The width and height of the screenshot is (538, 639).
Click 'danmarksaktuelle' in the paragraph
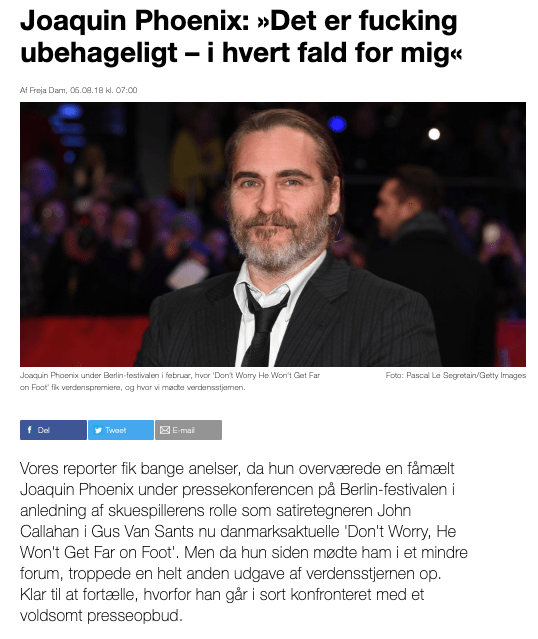pos(281,531)
